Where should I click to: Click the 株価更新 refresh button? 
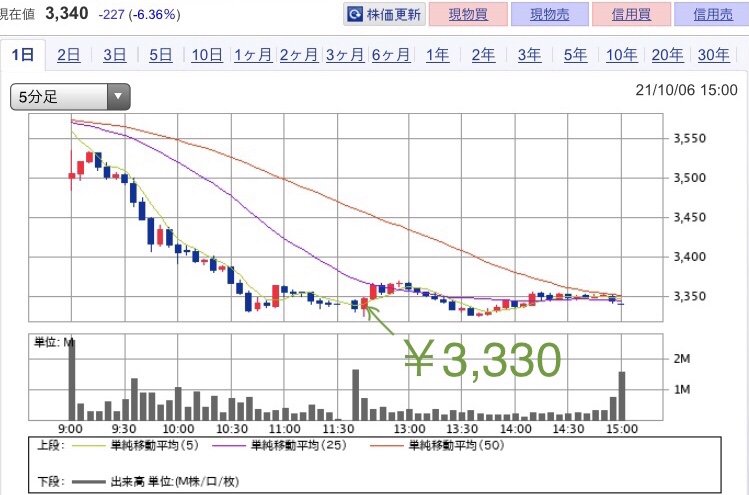pos(384,14)
